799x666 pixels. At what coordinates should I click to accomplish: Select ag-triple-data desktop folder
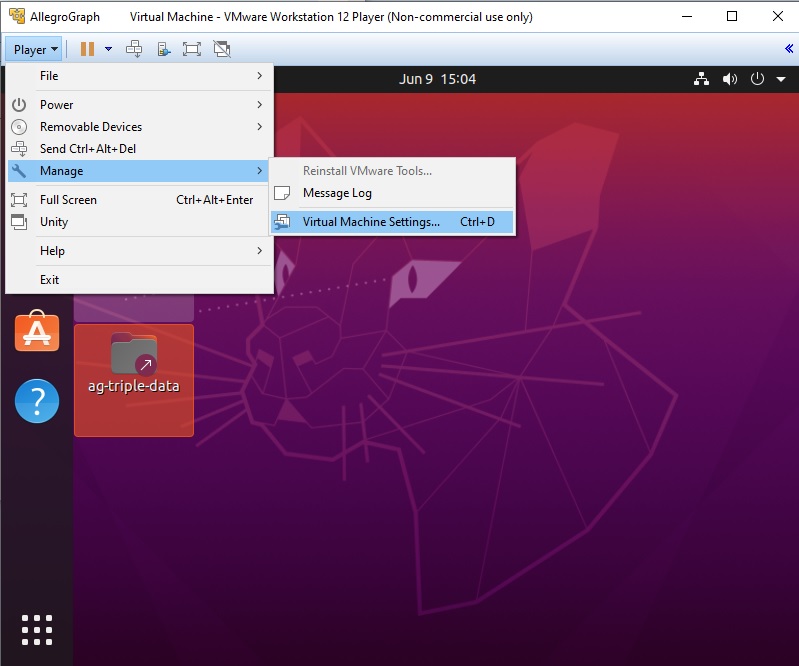point(134,380)
